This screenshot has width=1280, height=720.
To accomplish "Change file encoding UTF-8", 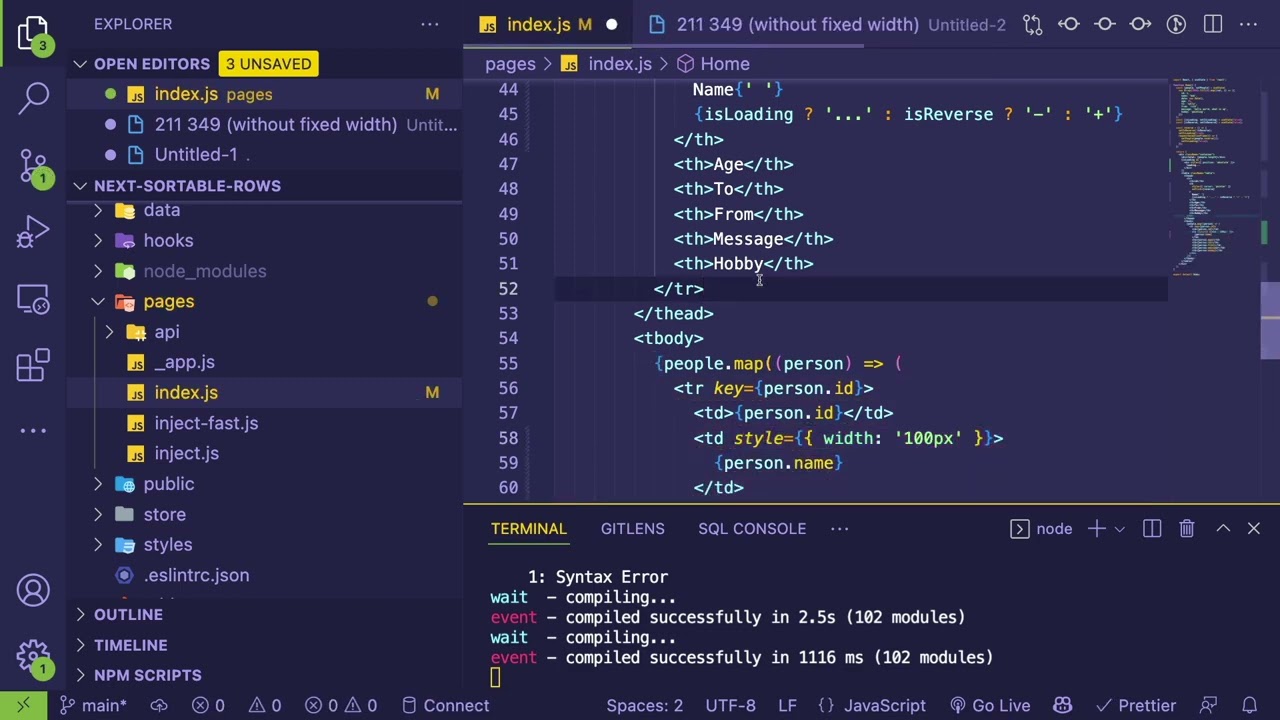I will pos(730,705).
